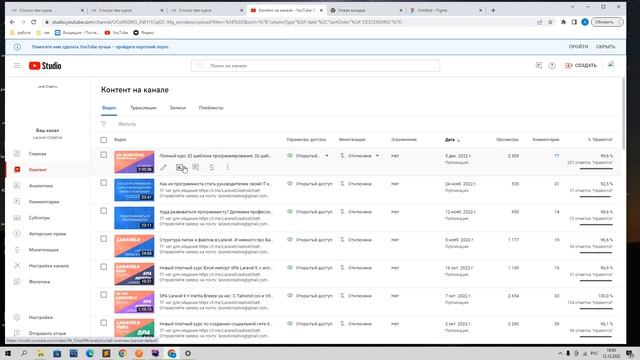Click the help question mark icon in header

552,65
